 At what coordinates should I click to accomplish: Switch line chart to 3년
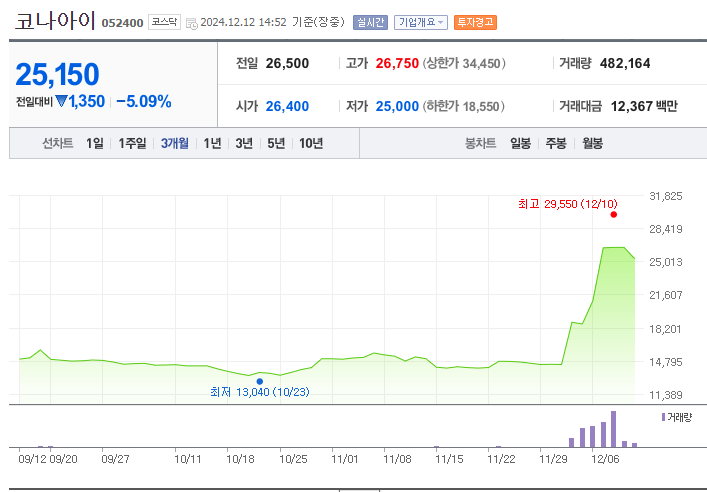click(x=244, y=143)
